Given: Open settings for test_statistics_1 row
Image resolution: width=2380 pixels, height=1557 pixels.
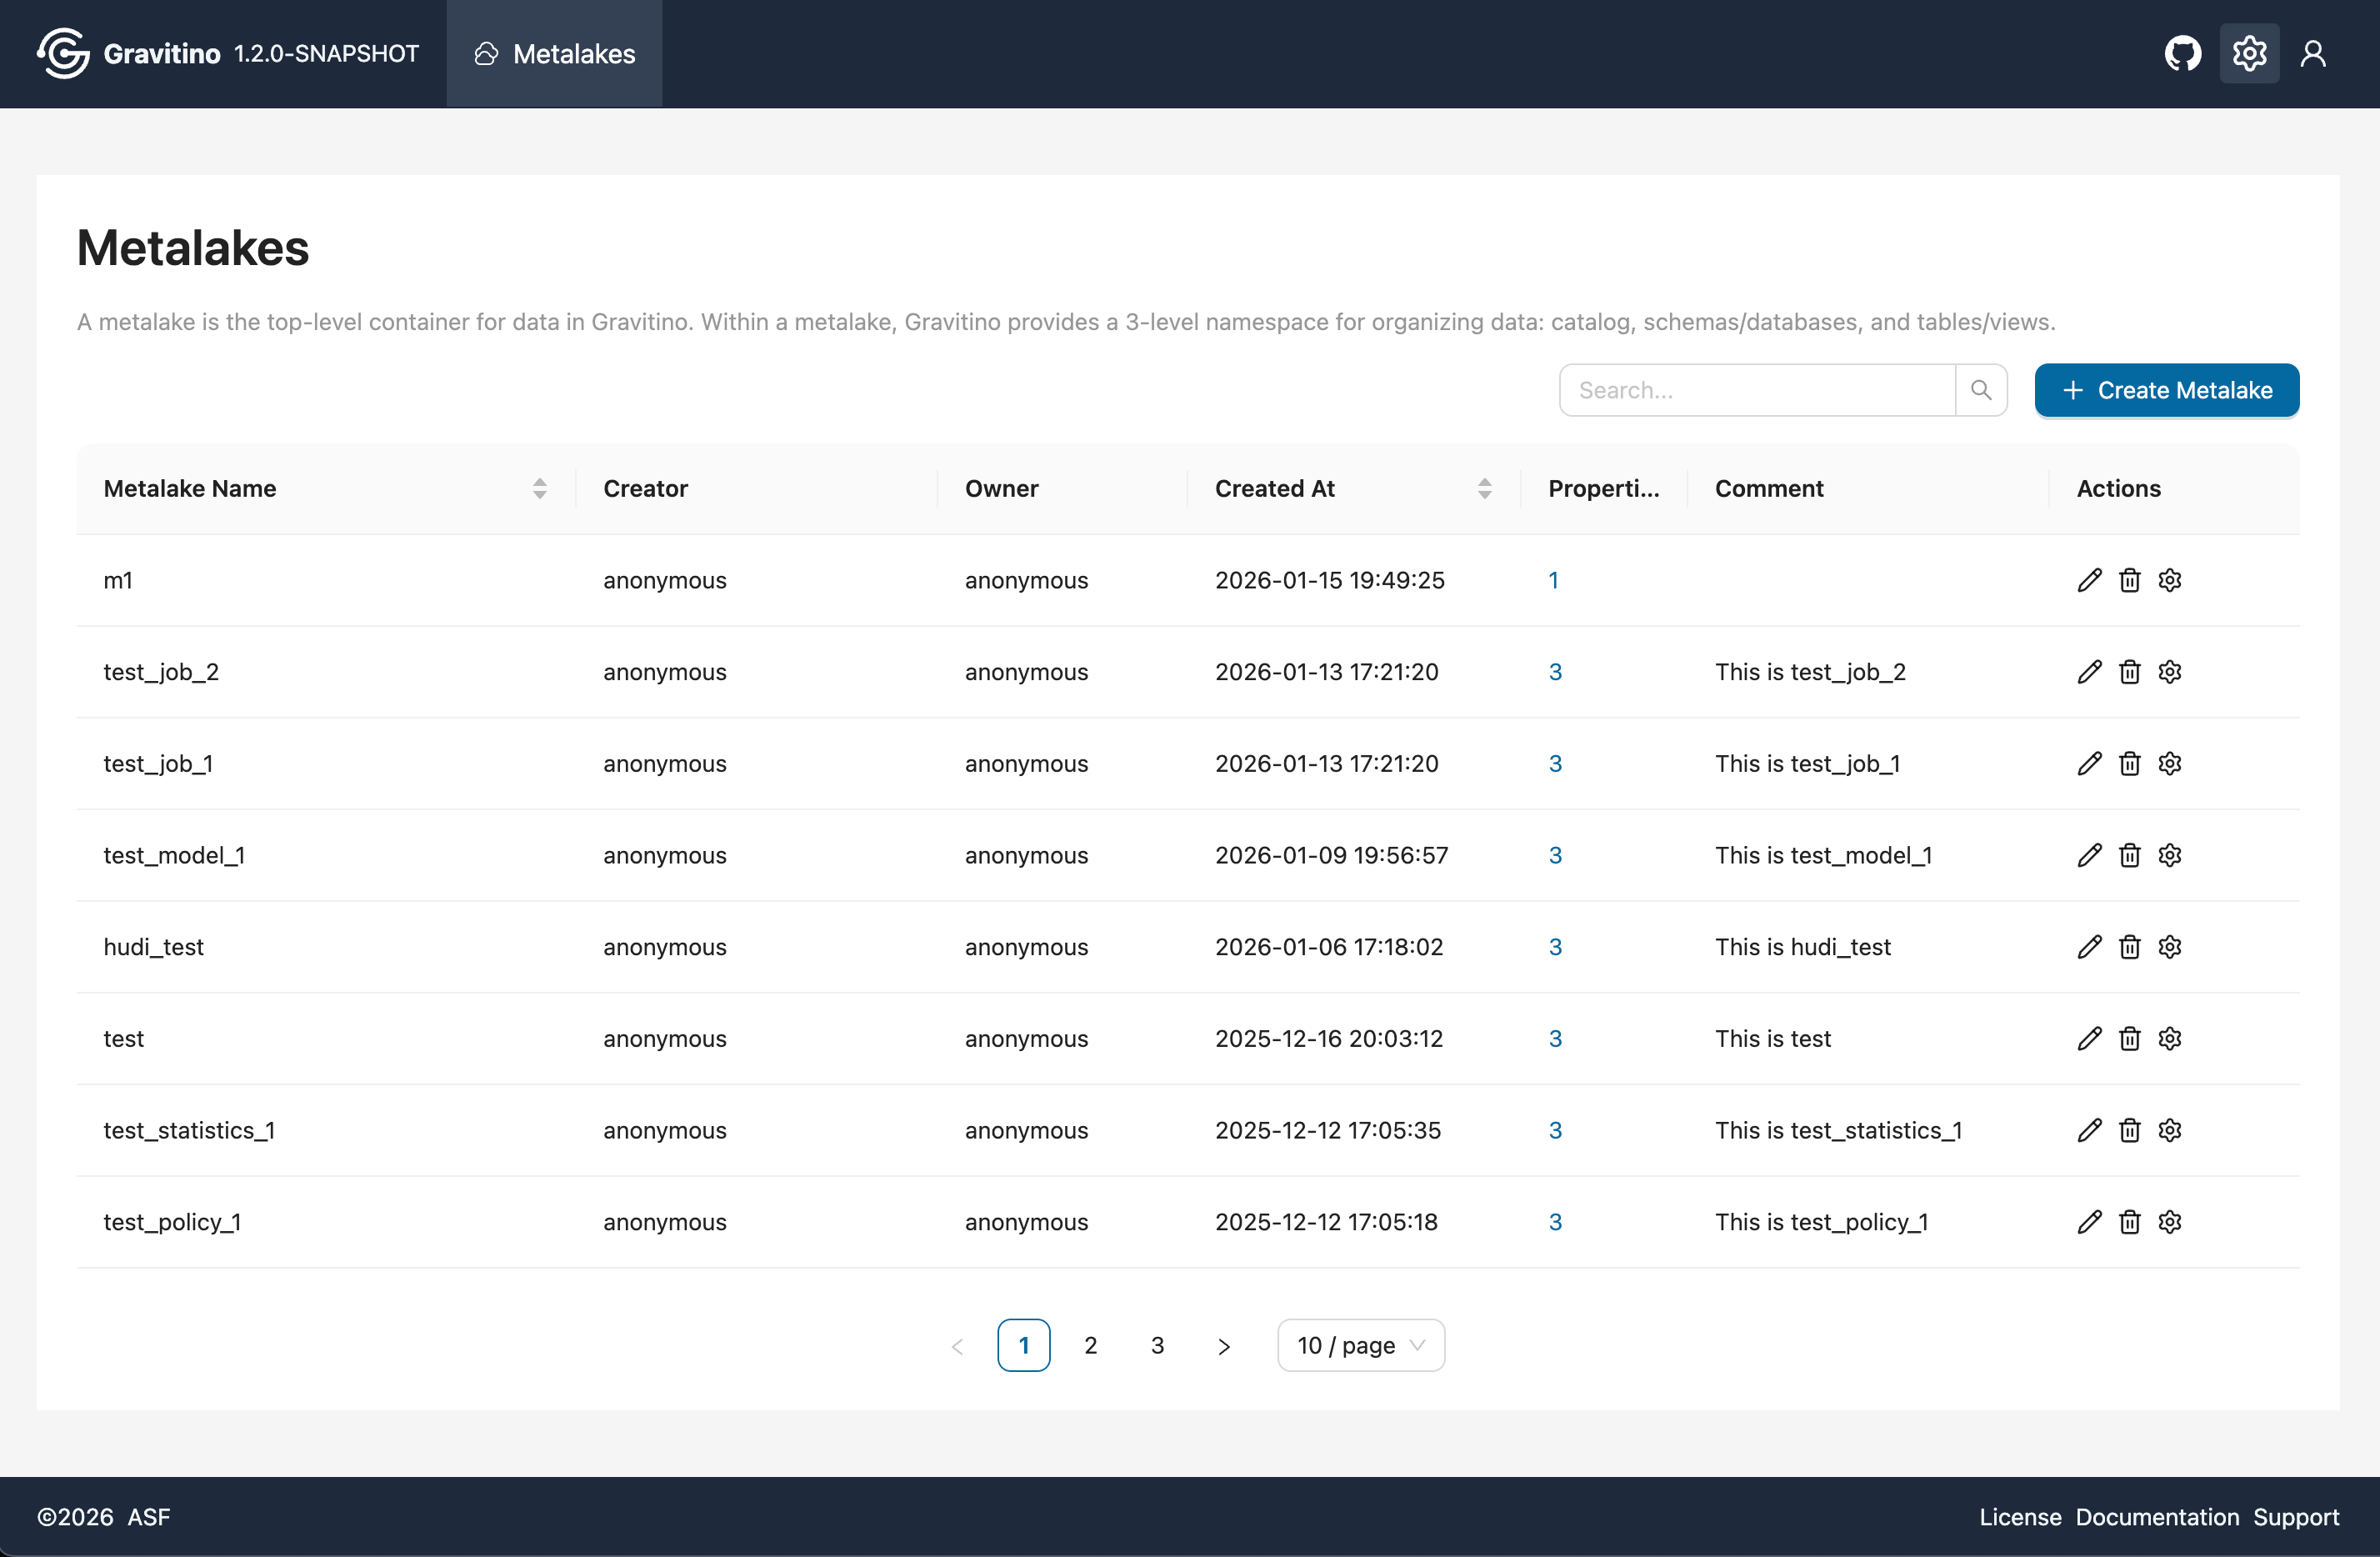Looking at the screenshot, I should click(2169, 1130).
